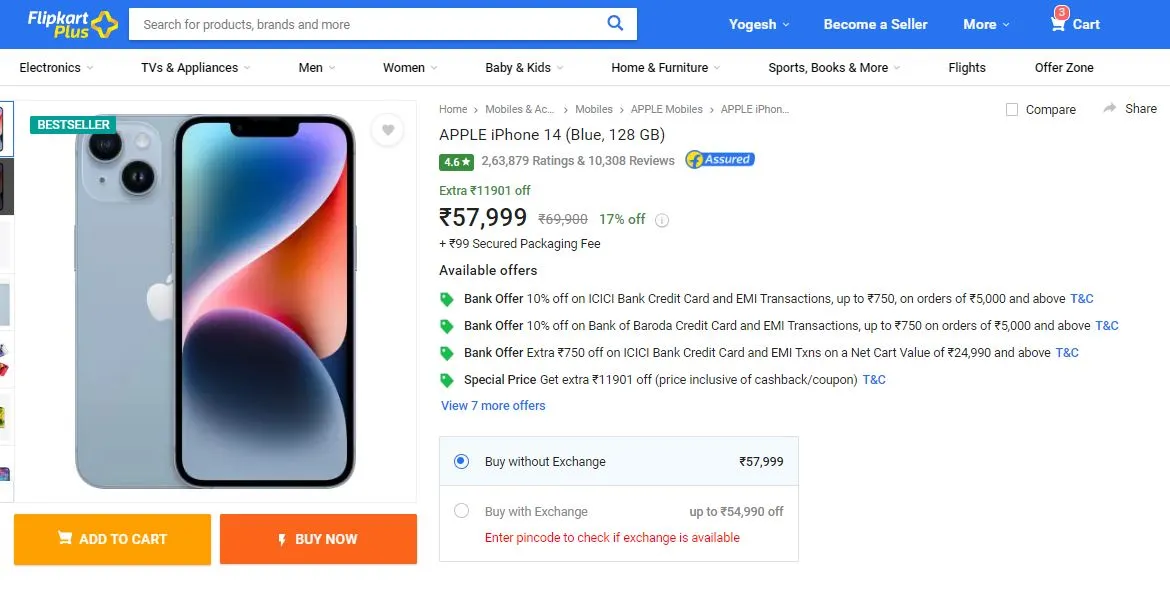Expand the Yogesh account dropdown

point(759,24)
